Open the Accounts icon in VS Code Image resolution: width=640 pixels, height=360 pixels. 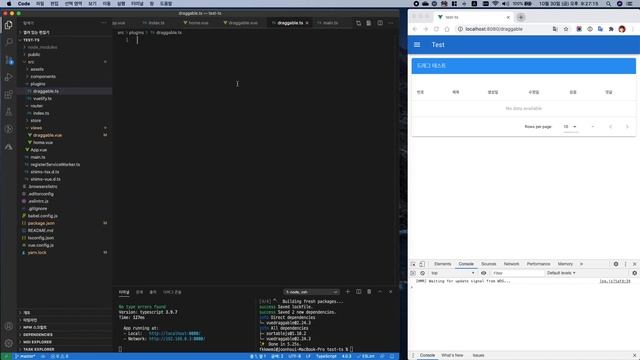9,326
